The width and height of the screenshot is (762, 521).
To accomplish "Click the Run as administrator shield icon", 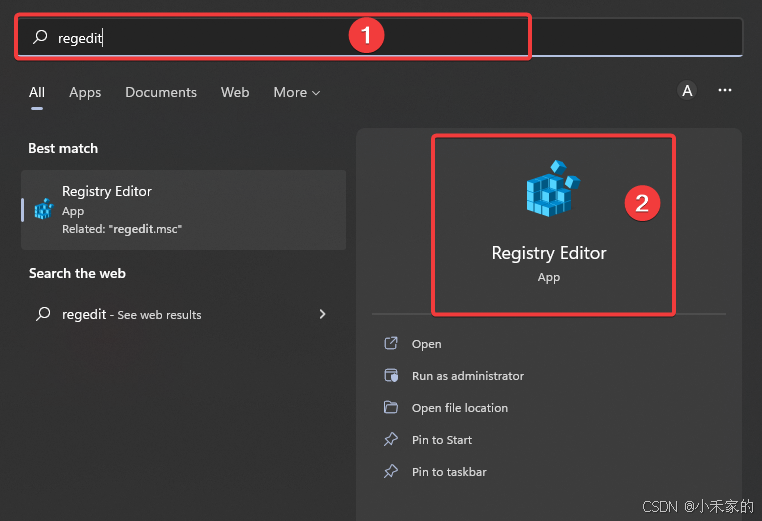I will (391, 376).
